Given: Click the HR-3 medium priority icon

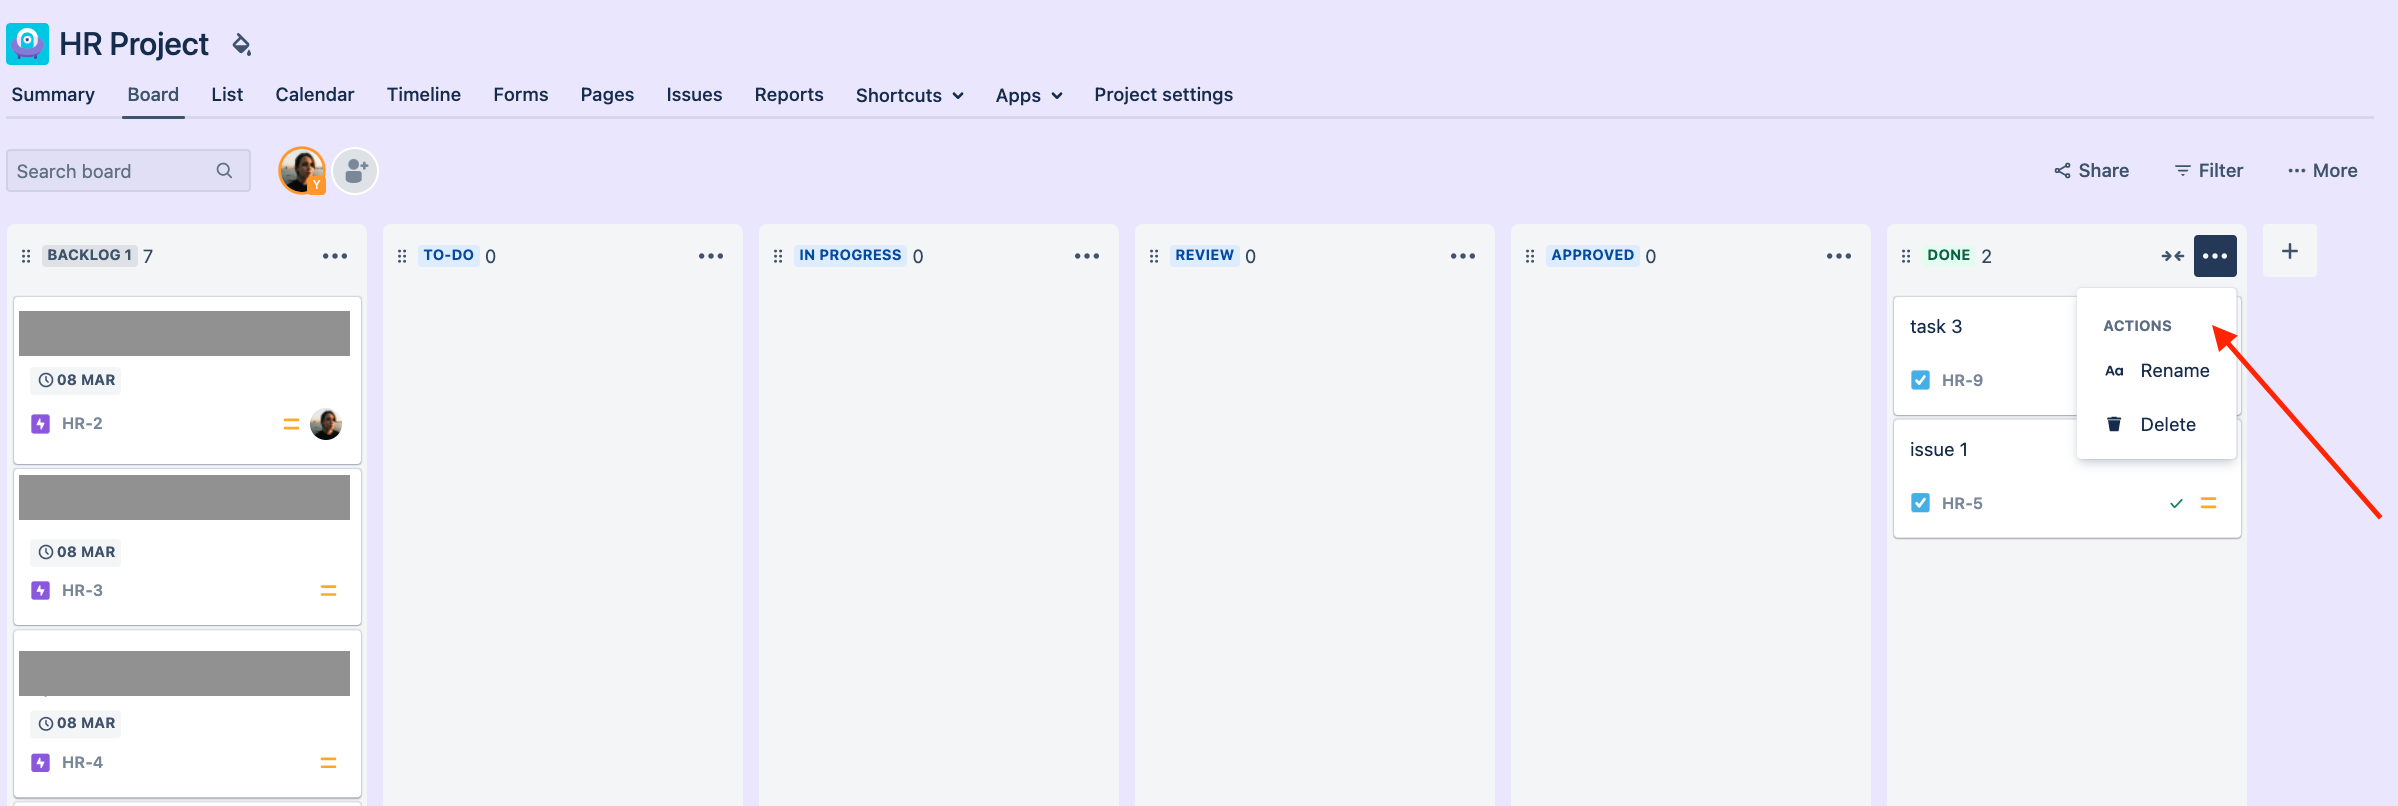Looking at the screenshot, I should pos(328,591).
